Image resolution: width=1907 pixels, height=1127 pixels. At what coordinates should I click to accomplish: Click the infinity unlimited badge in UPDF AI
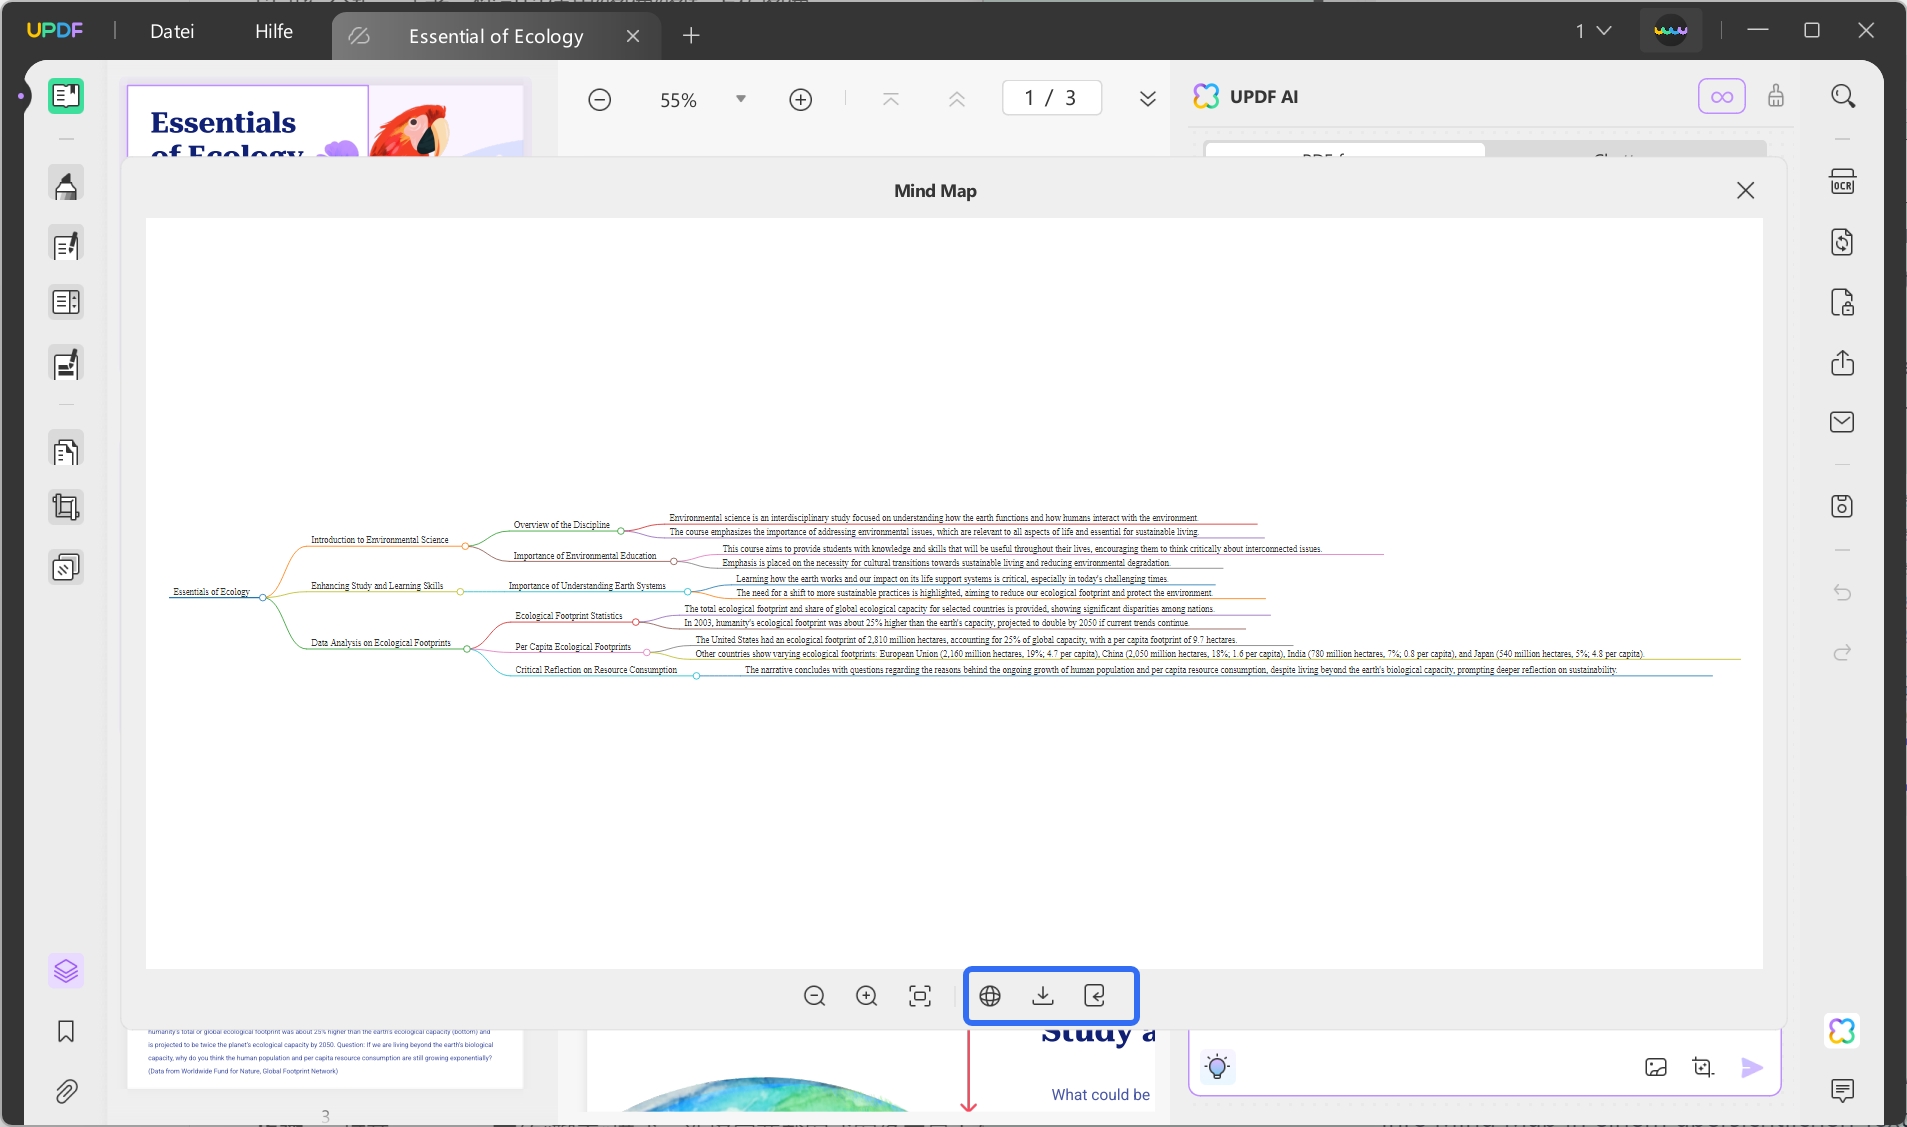(1722, 97)
